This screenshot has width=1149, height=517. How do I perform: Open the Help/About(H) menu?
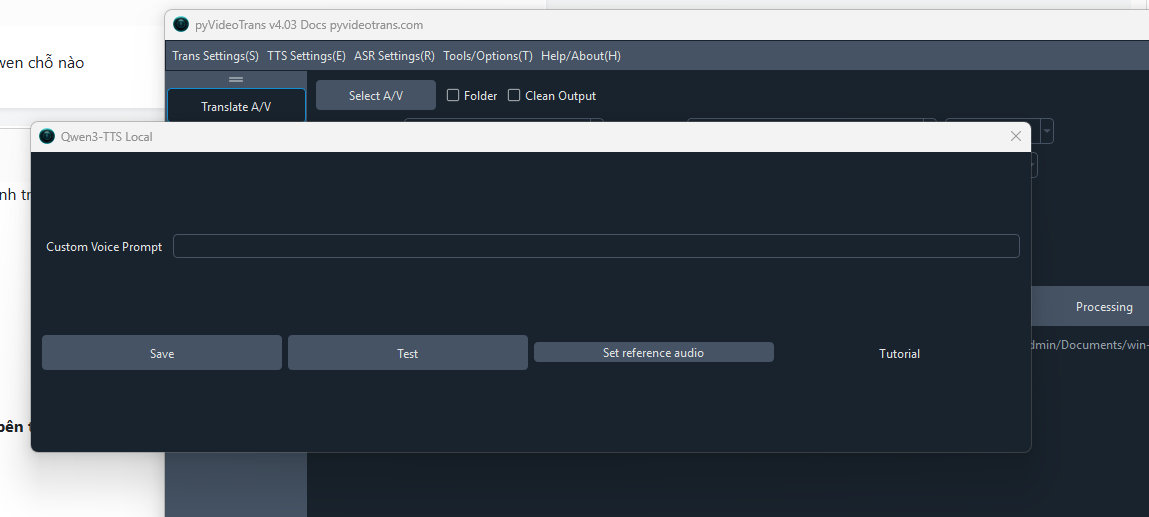tap(580, 56)
